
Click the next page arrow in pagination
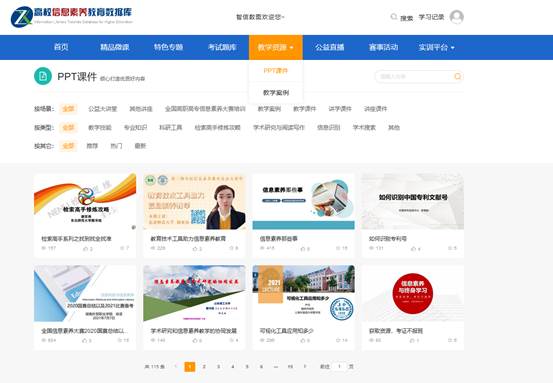click(305, 367)
